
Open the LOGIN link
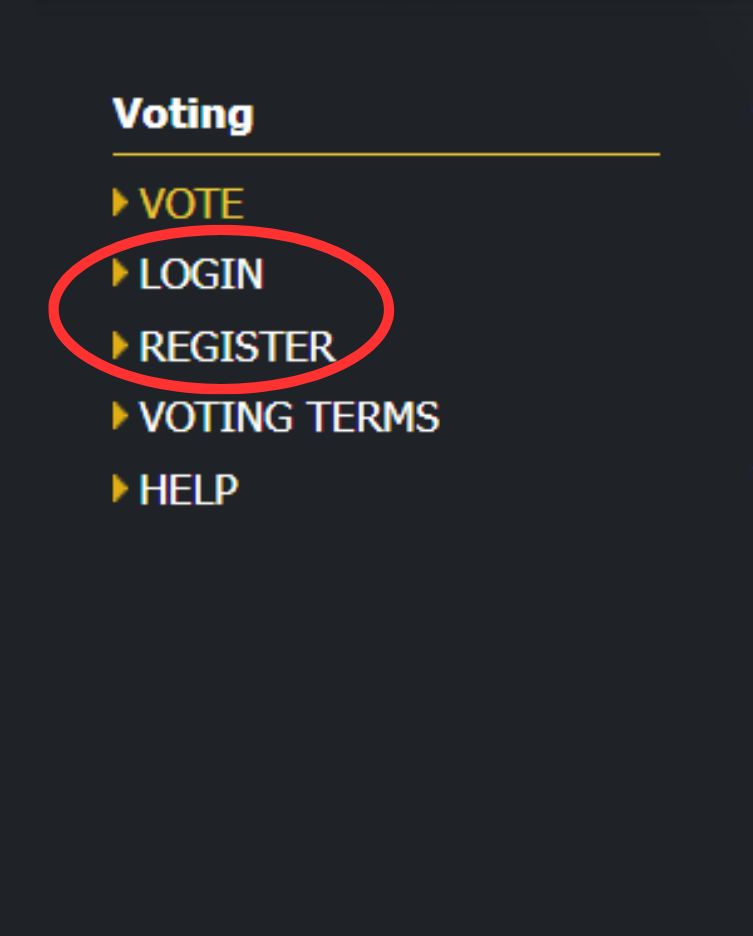pos(201,275)
